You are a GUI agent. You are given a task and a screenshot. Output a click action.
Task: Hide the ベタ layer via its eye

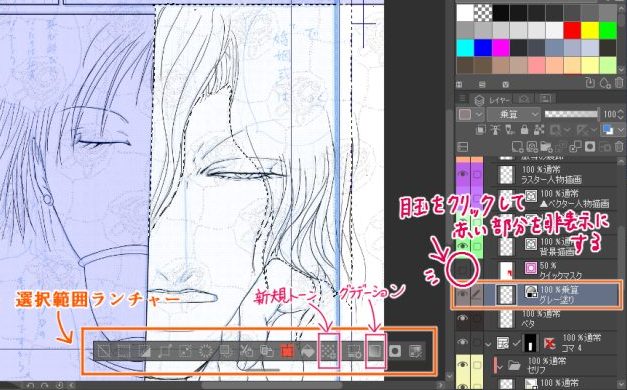(463, 318)
